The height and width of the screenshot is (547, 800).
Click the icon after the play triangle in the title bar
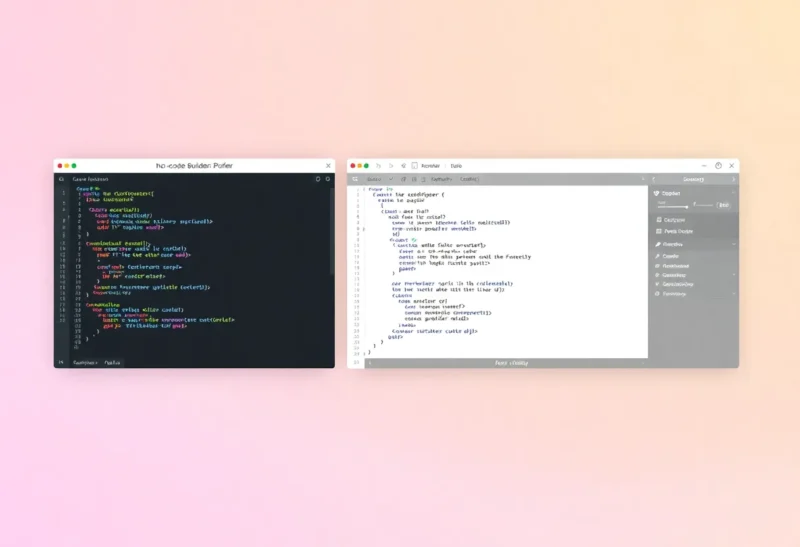click(x=403, y=166)
